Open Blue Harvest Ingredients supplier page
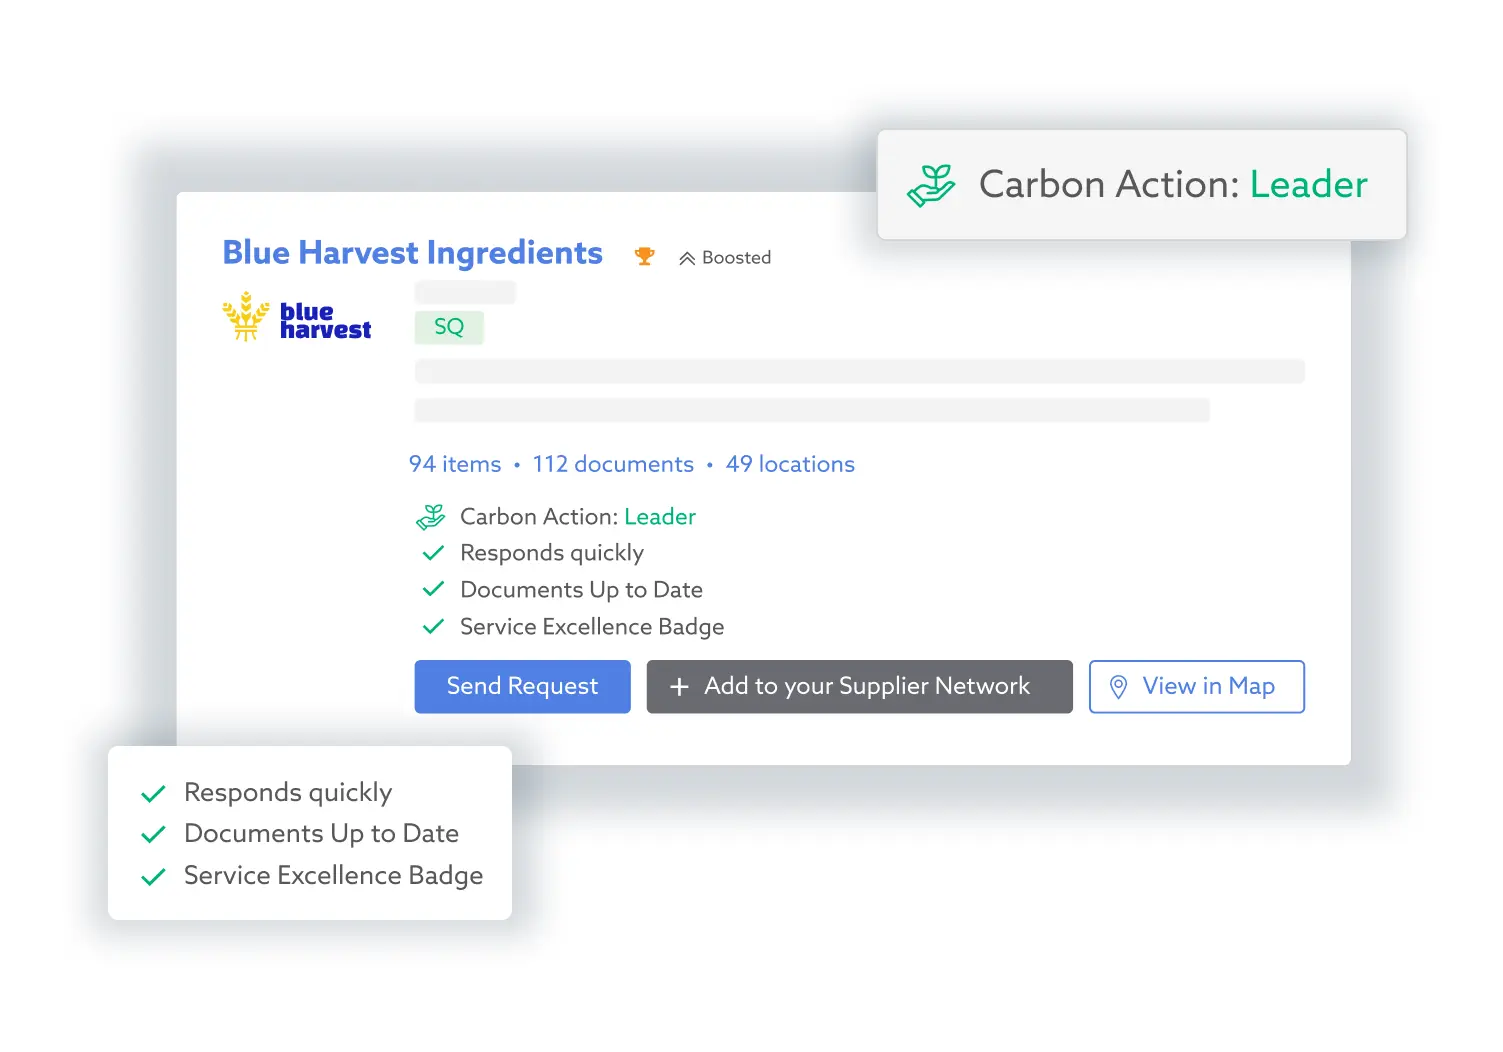1503x1052 pixels. point(412,253)
